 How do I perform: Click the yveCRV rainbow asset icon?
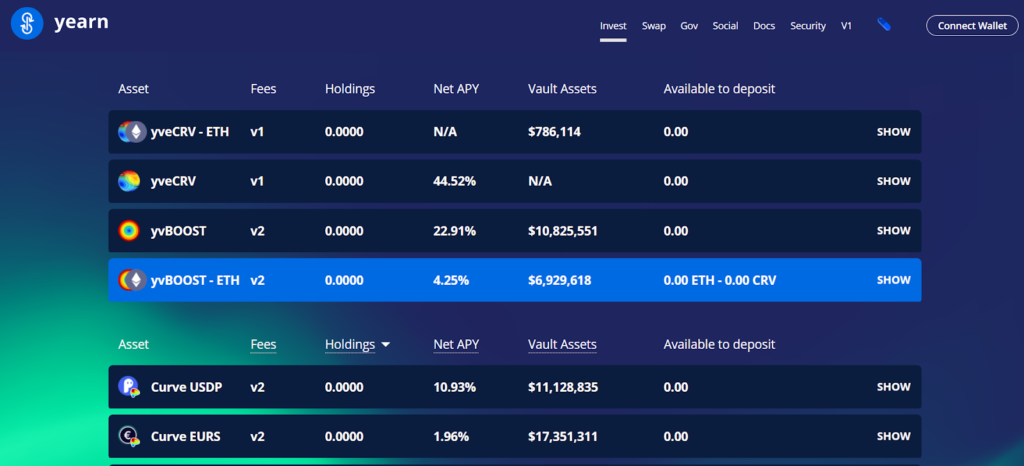[x=129, y=181]
